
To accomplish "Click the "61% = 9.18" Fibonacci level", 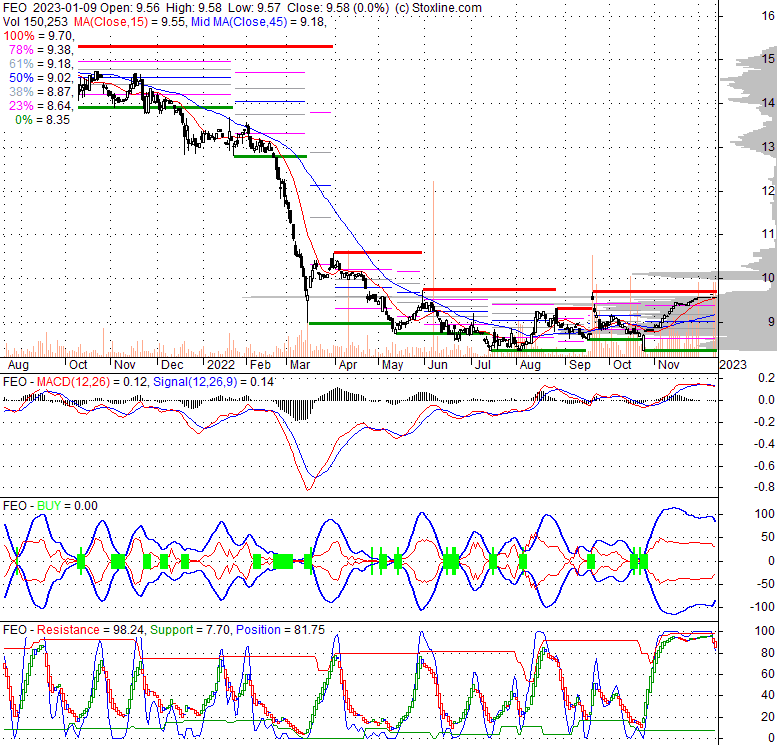I will 41,63.
